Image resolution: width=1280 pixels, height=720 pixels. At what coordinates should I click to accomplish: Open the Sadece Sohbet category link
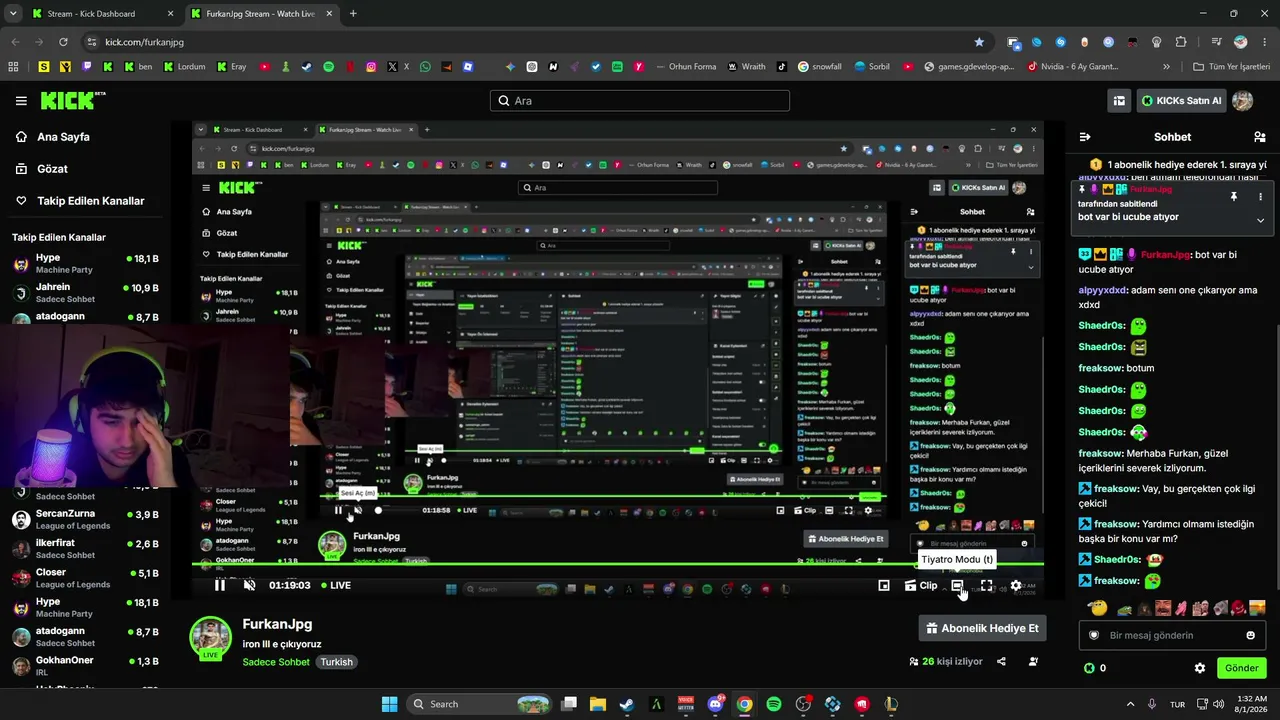click(276, 662)
